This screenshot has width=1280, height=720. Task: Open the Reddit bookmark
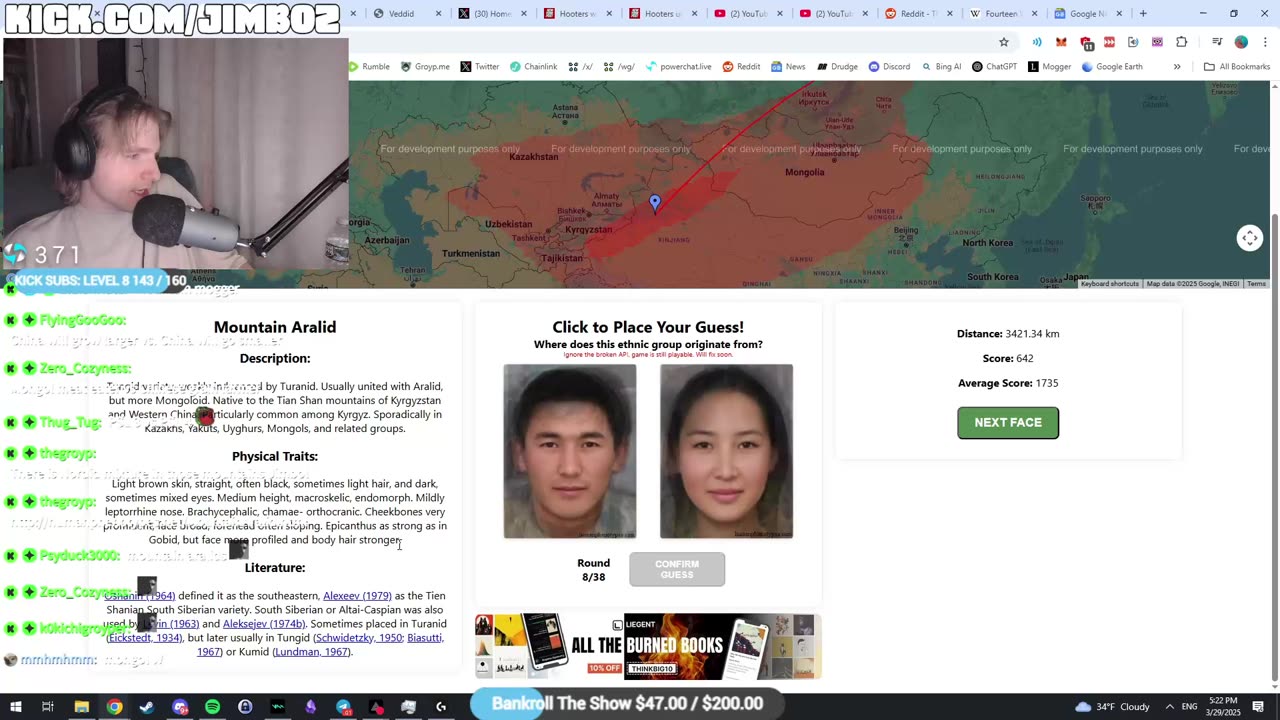coord(741,67)
